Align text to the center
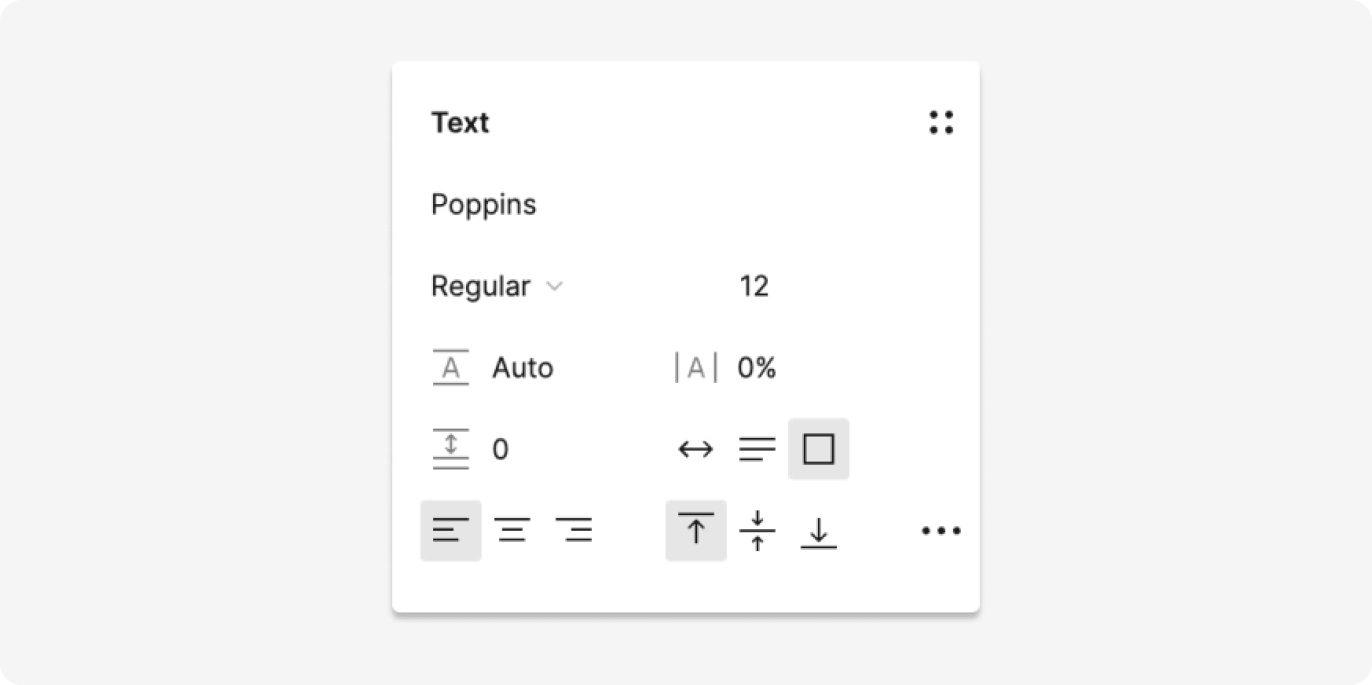1372x685 pixels. [513, 530]
